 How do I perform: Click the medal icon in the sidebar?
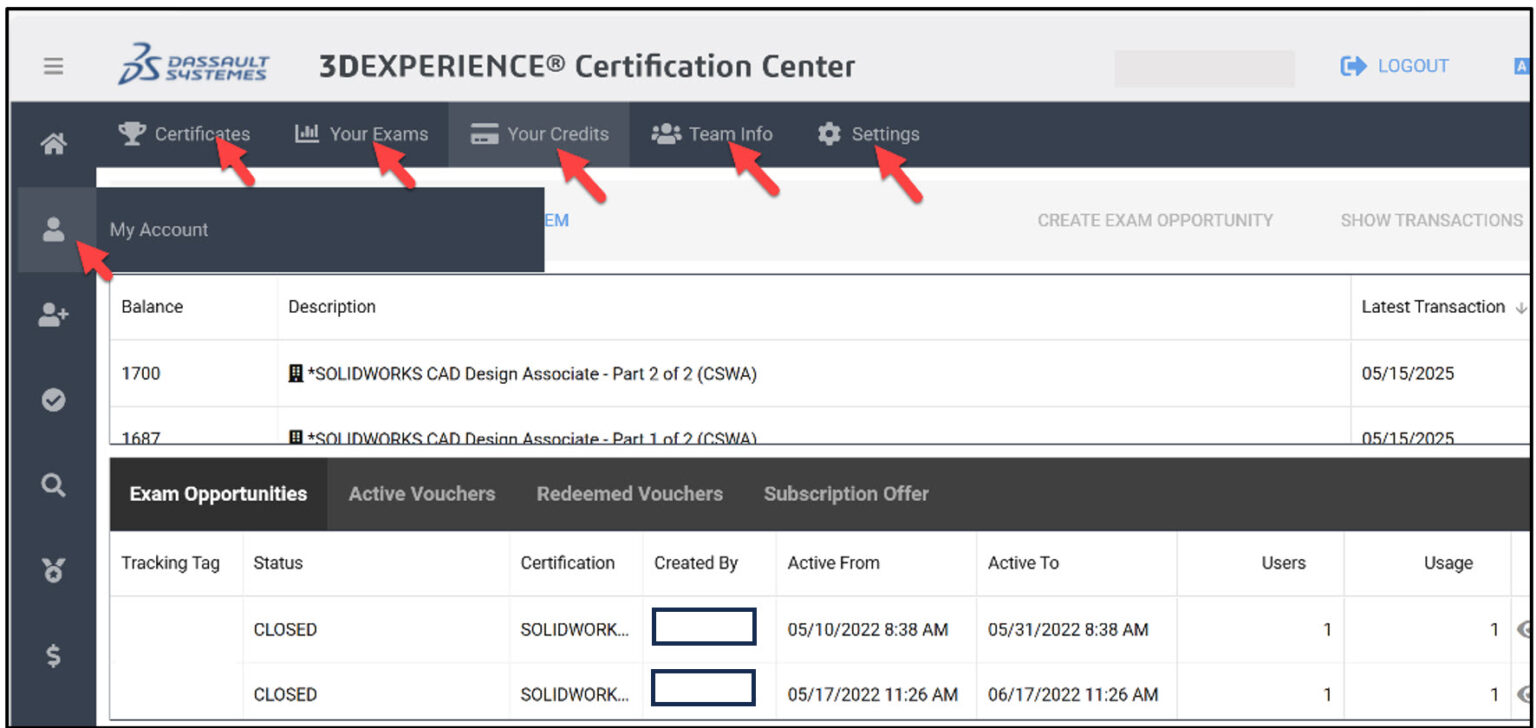[x=53, y=570]
